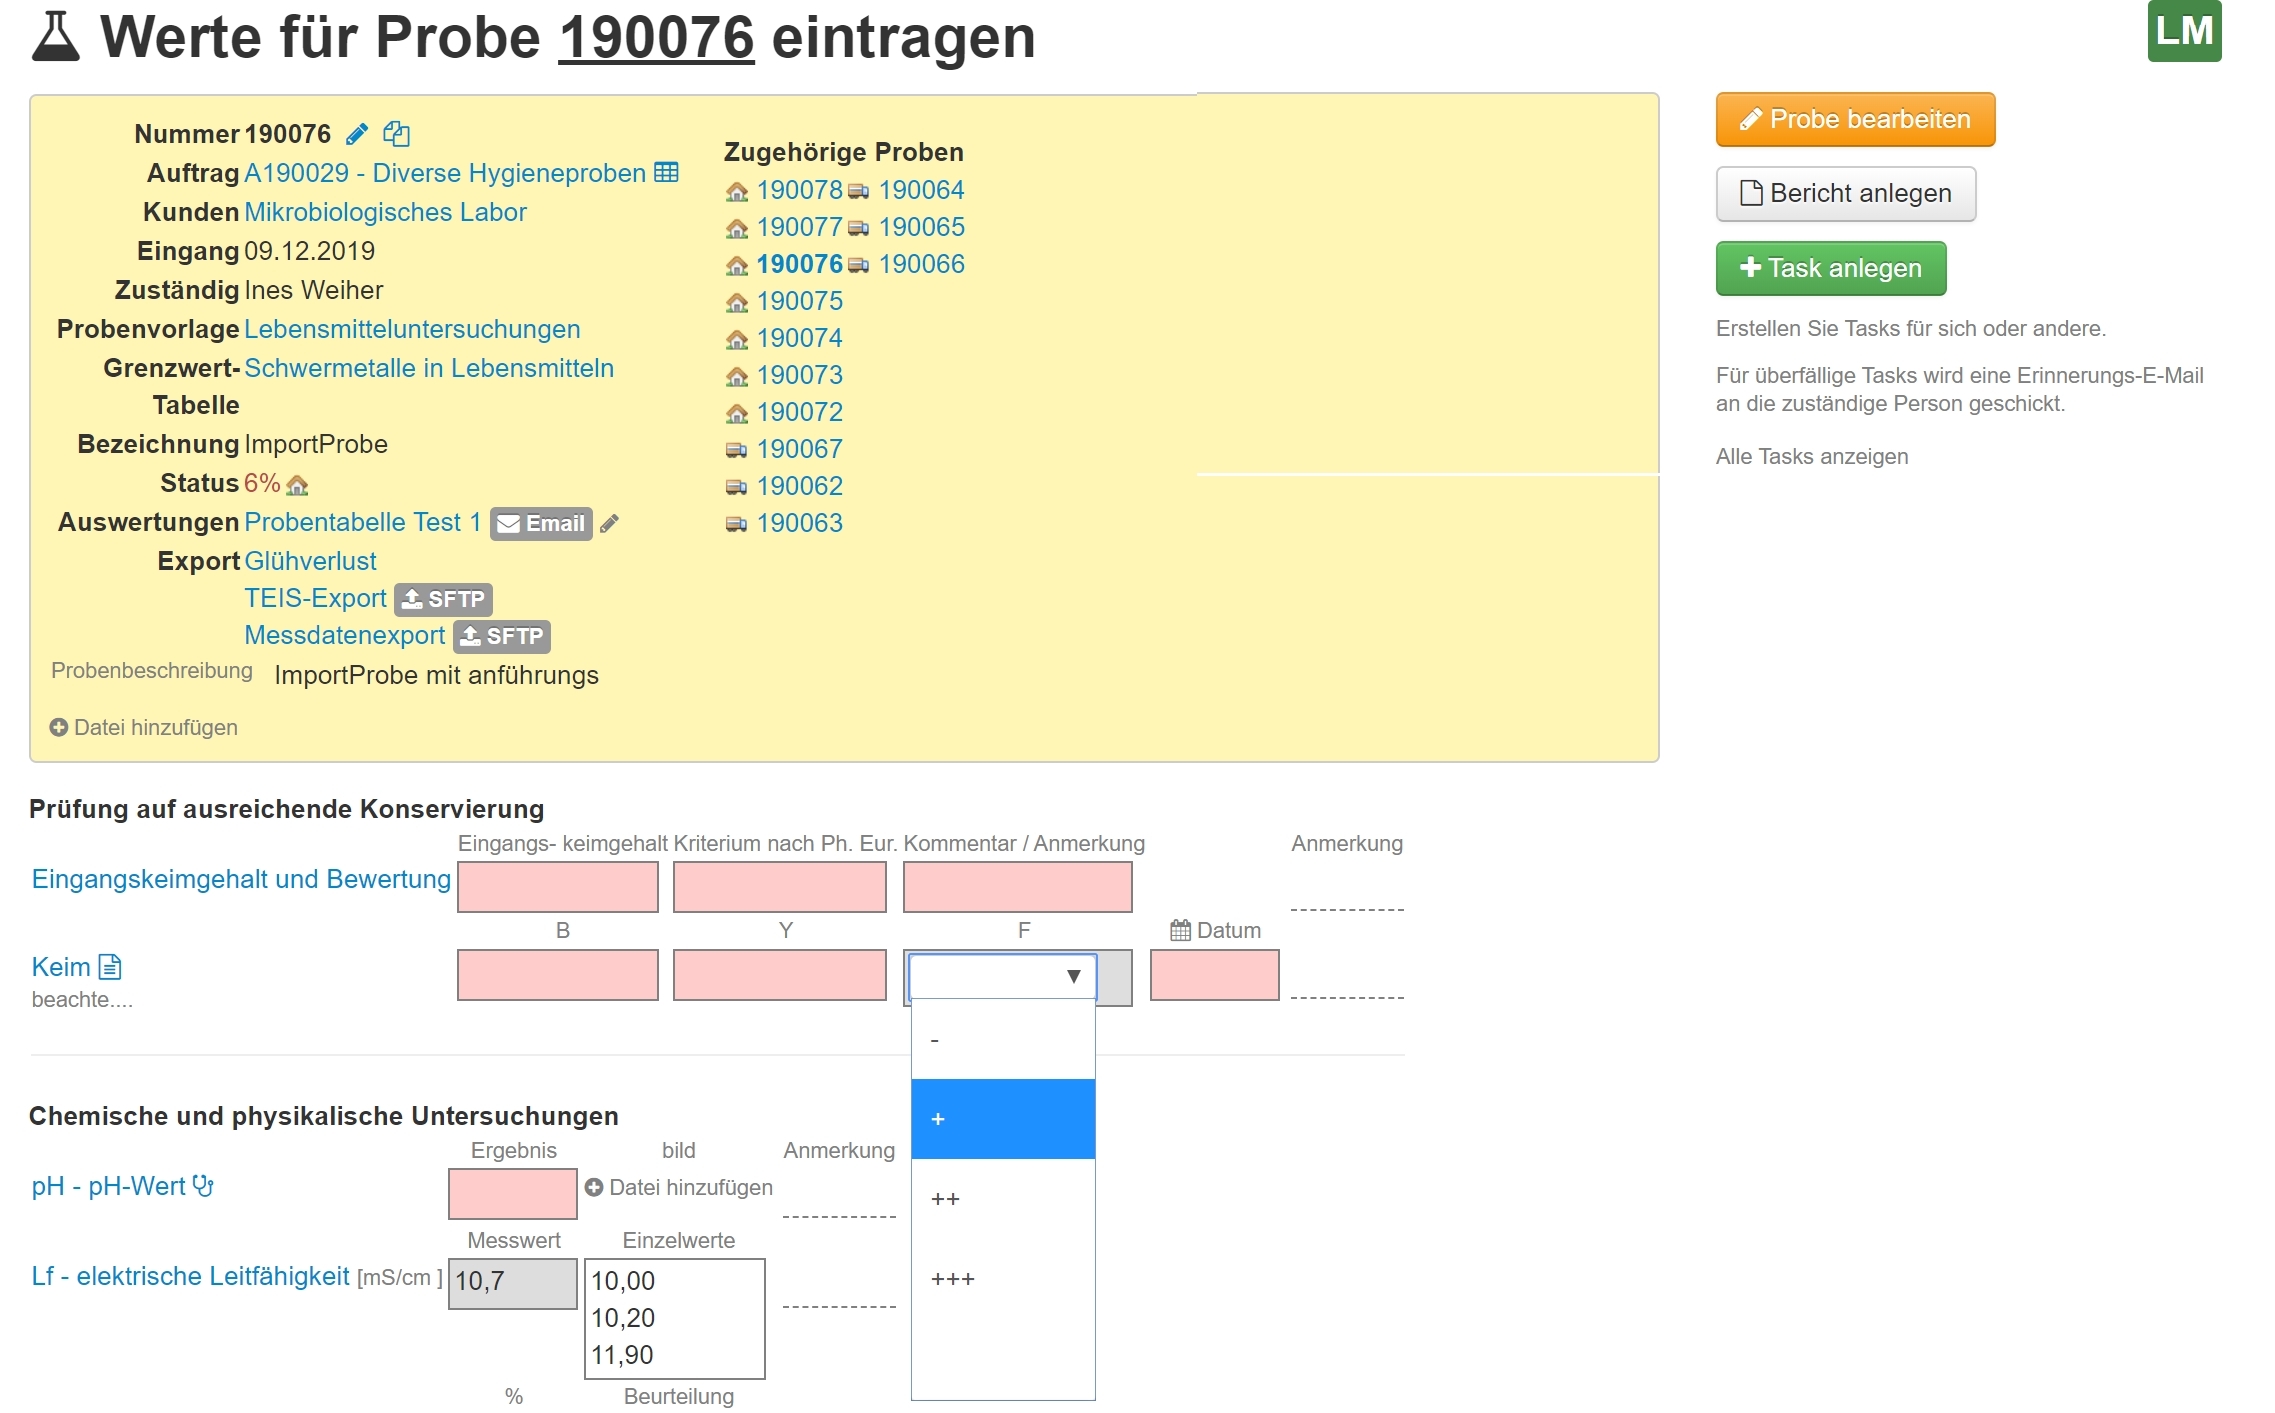The width and height of the screenshot is (2275, 1413).
Task: Click the calendar icon next to Datum
Action: (x=1180, y=930)
